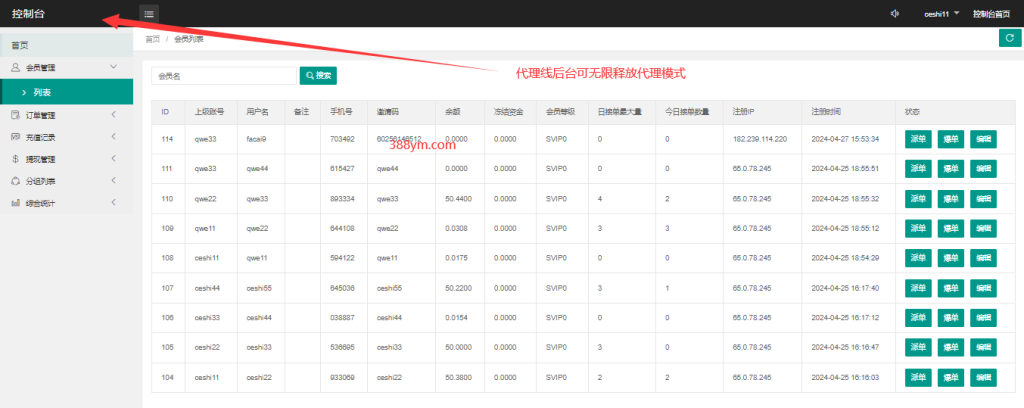Image resolution: width=1024 pixels, height=408 pixels.
Task: Click the 提现管理 dollar icon in sidebar
Action: [16, 159]
